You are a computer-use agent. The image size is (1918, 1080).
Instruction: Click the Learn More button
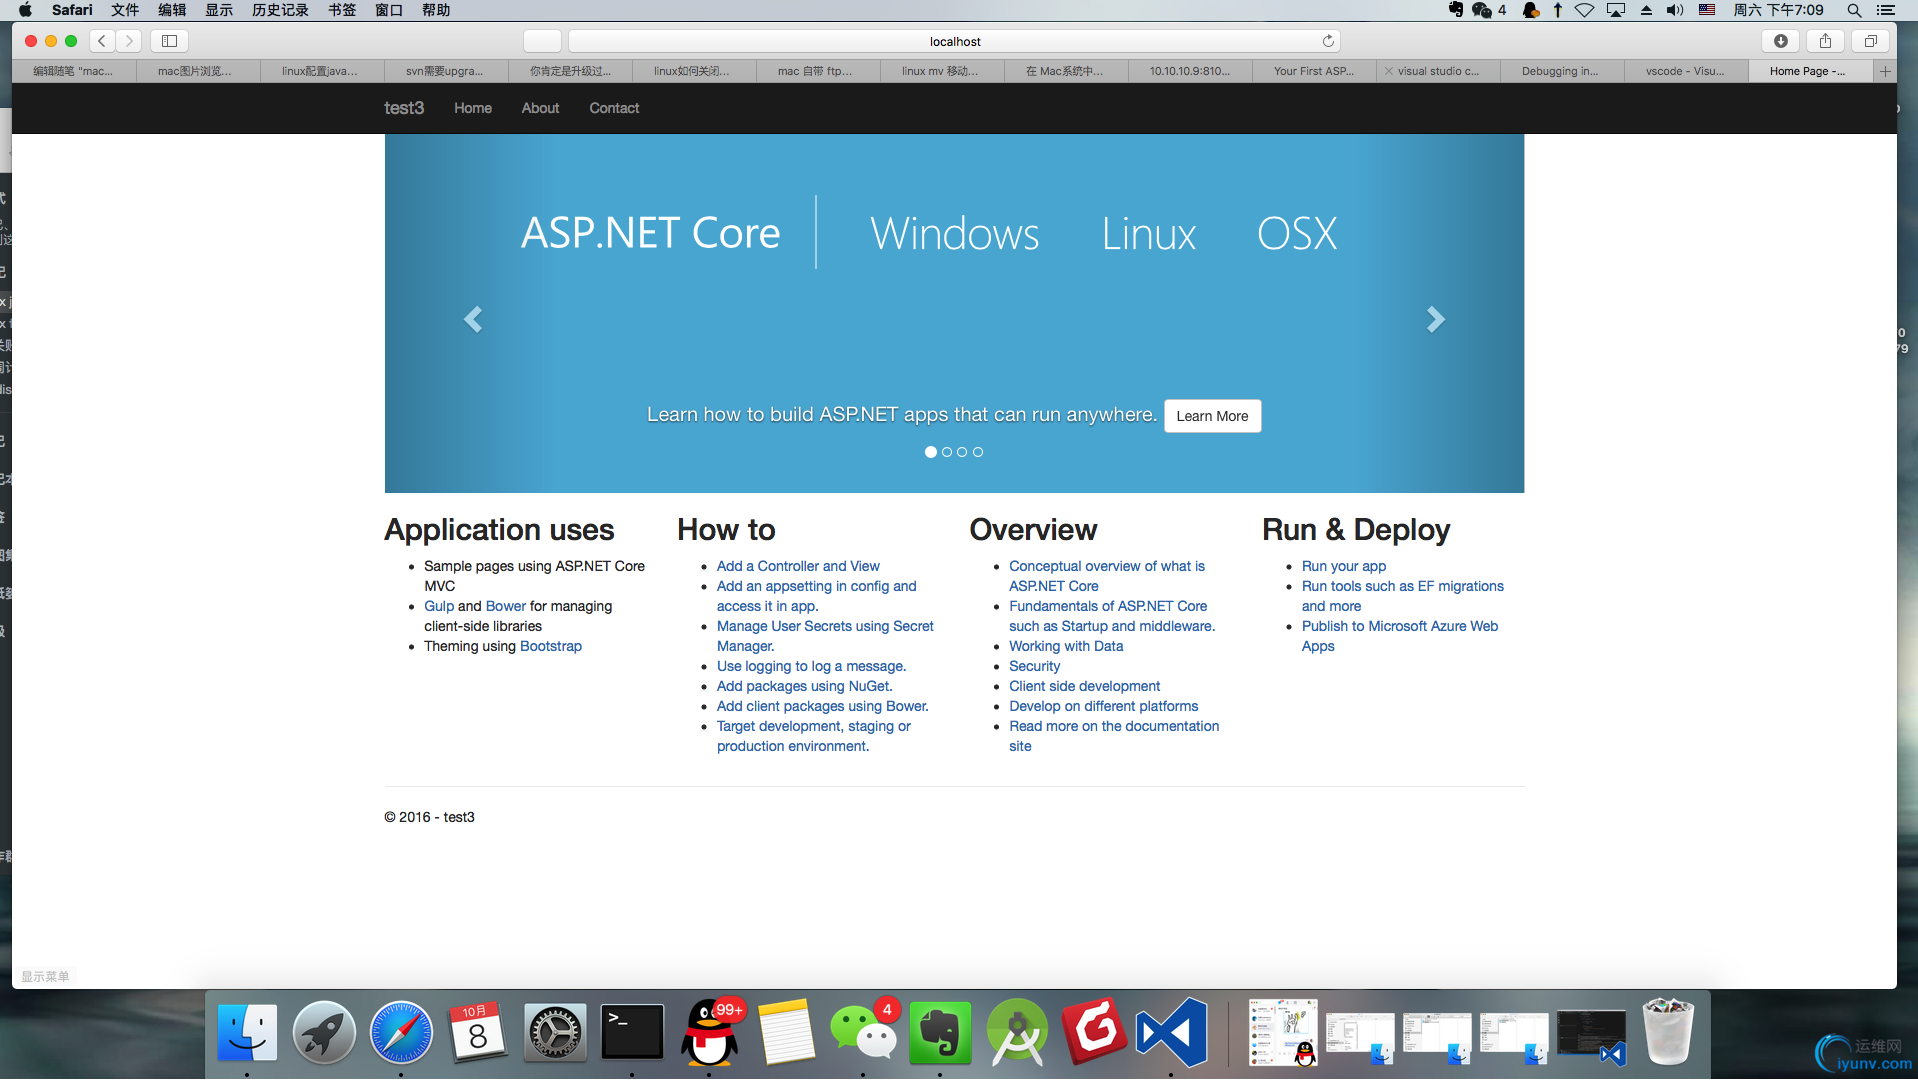1212,416
